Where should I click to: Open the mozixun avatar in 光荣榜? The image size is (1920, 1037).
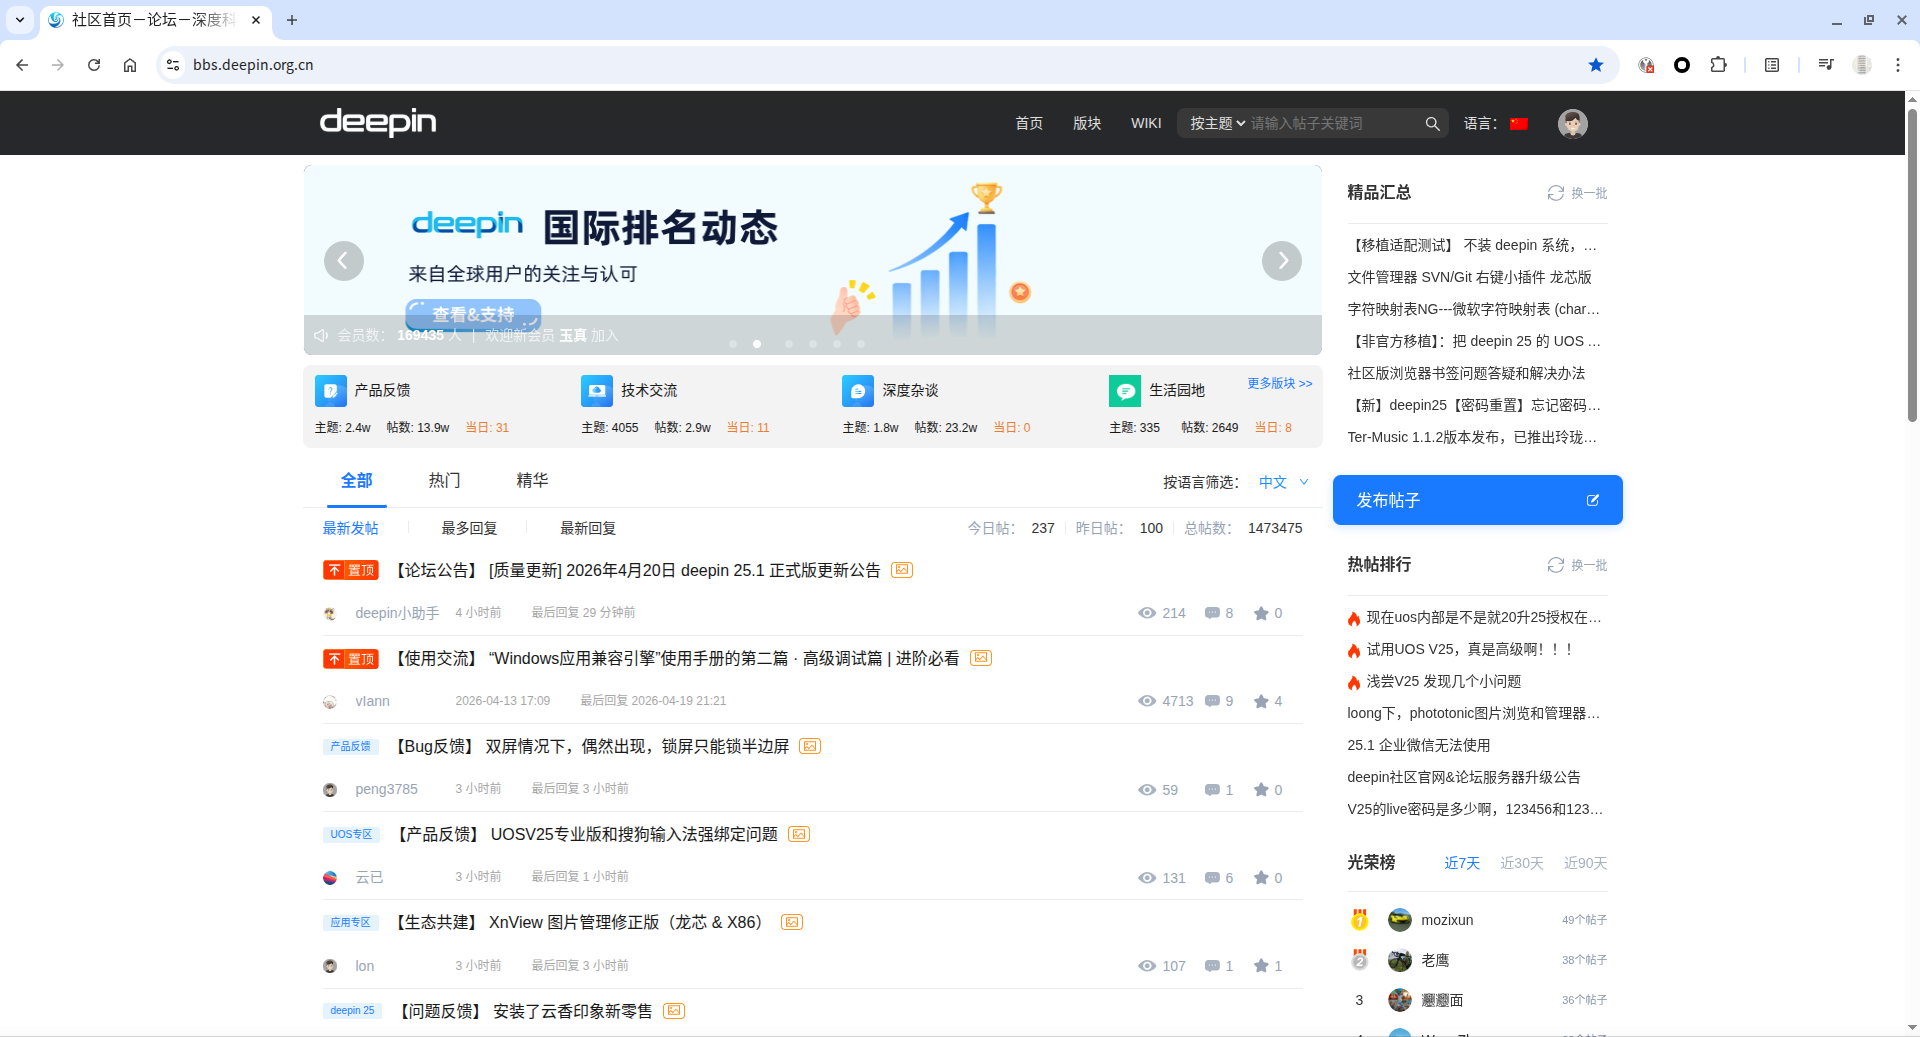pos(1400,920)
